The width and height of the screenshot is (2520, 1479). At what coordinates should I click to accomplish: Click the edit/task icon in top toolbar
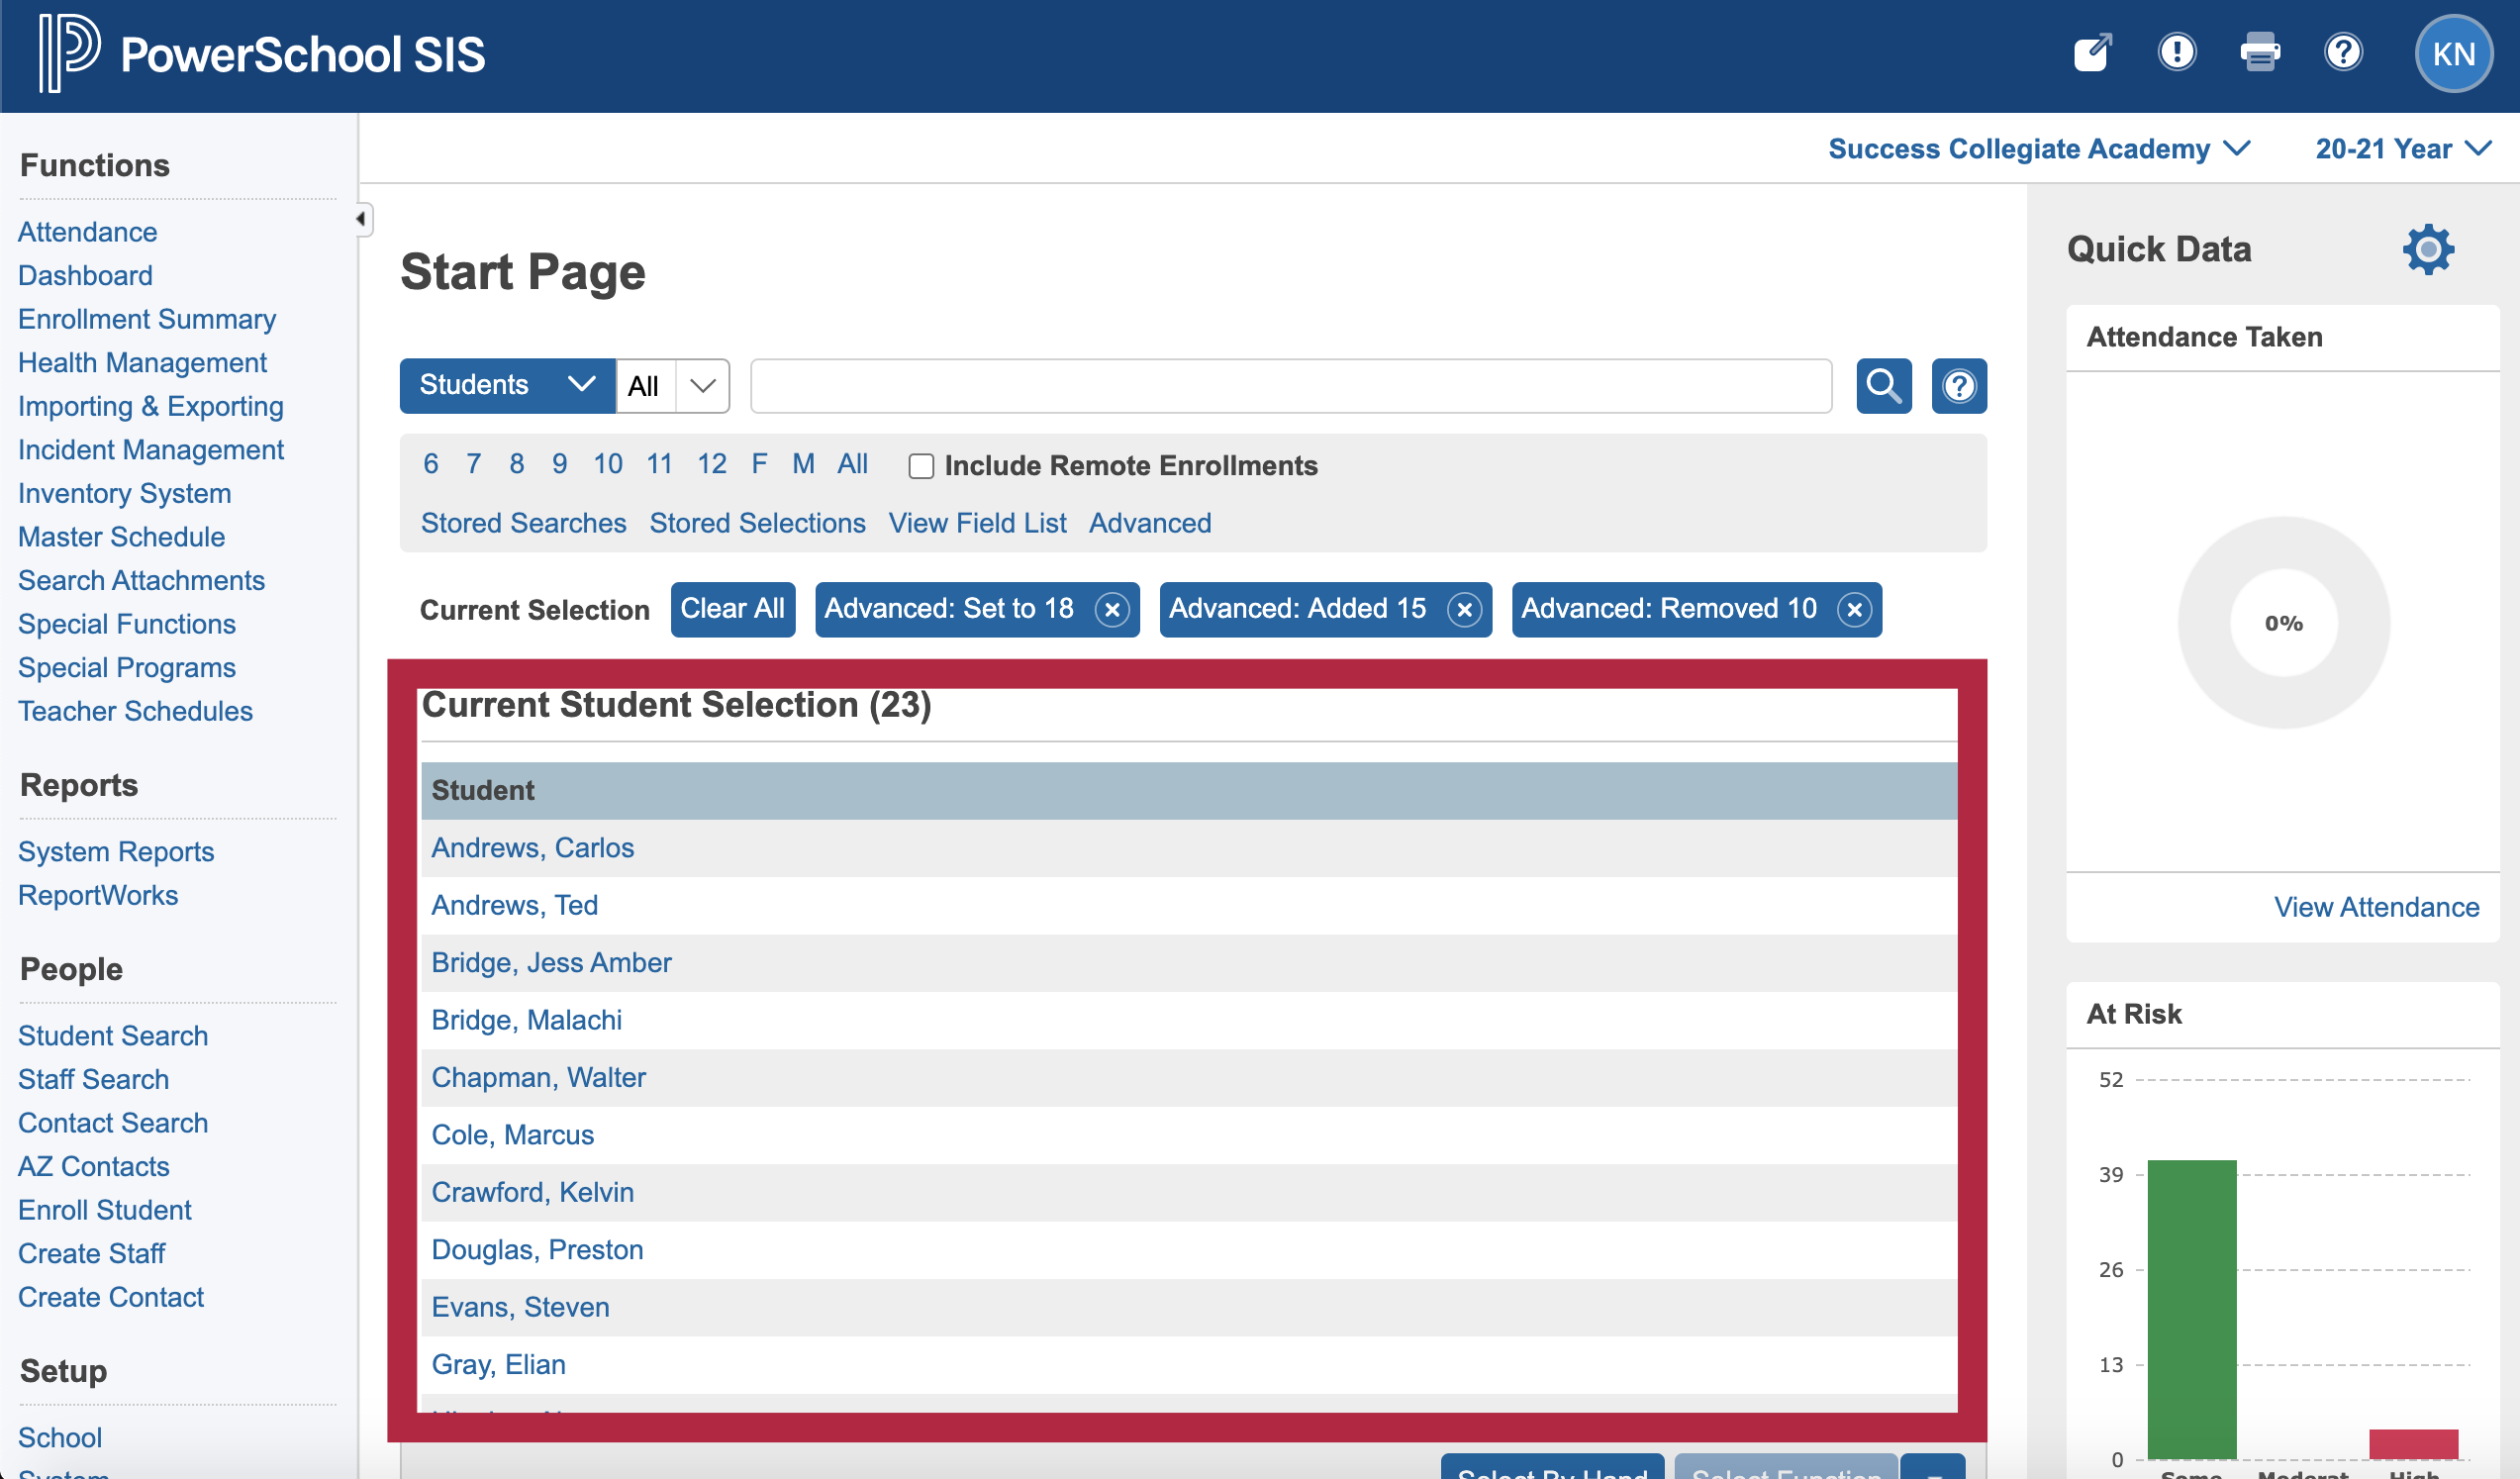click(x=2096, y=52)
